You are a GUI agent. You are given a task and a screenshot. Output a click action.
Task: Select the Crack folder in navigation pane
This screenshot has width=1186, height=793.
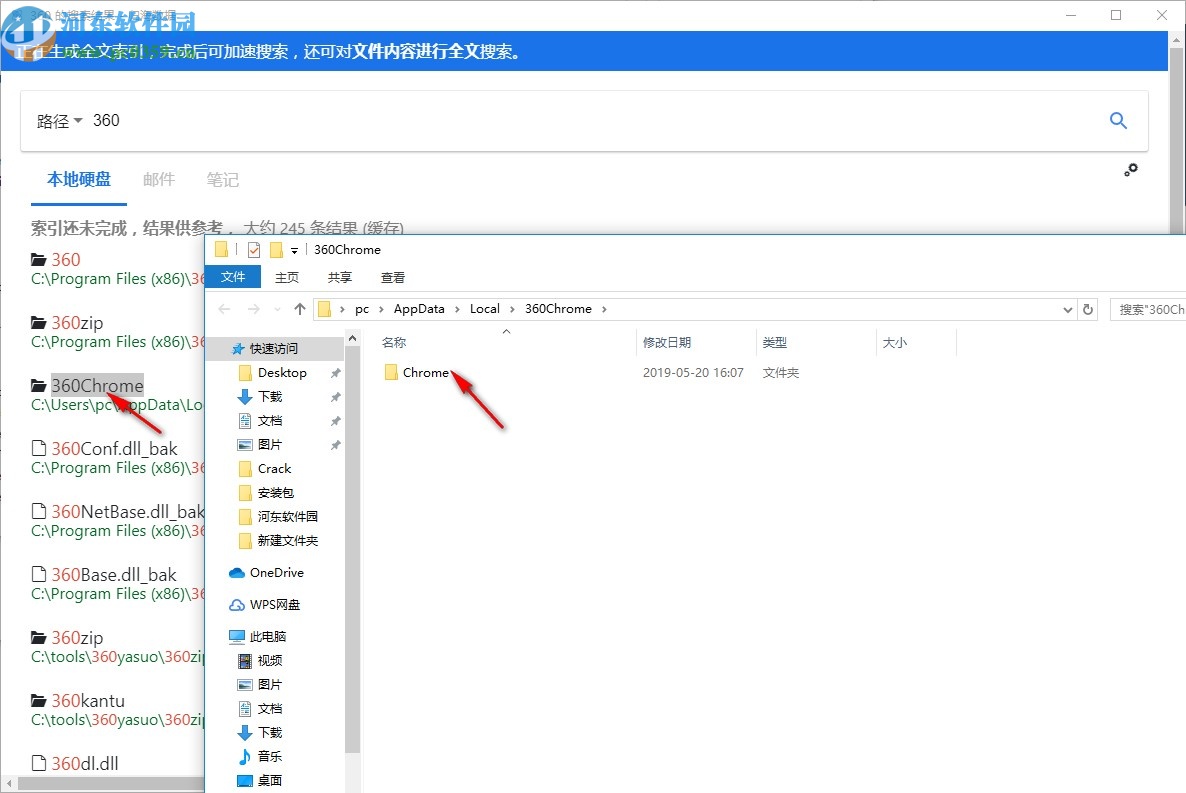click(x=274, y=468)
